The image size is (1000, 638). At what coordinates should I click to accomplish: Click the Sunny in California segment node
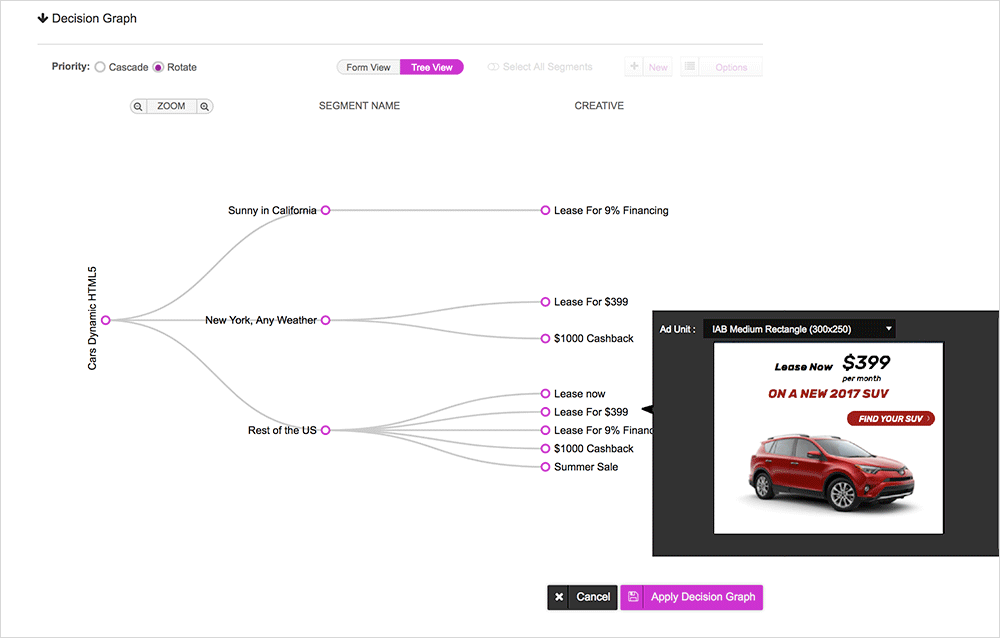(x=325, y=210)
